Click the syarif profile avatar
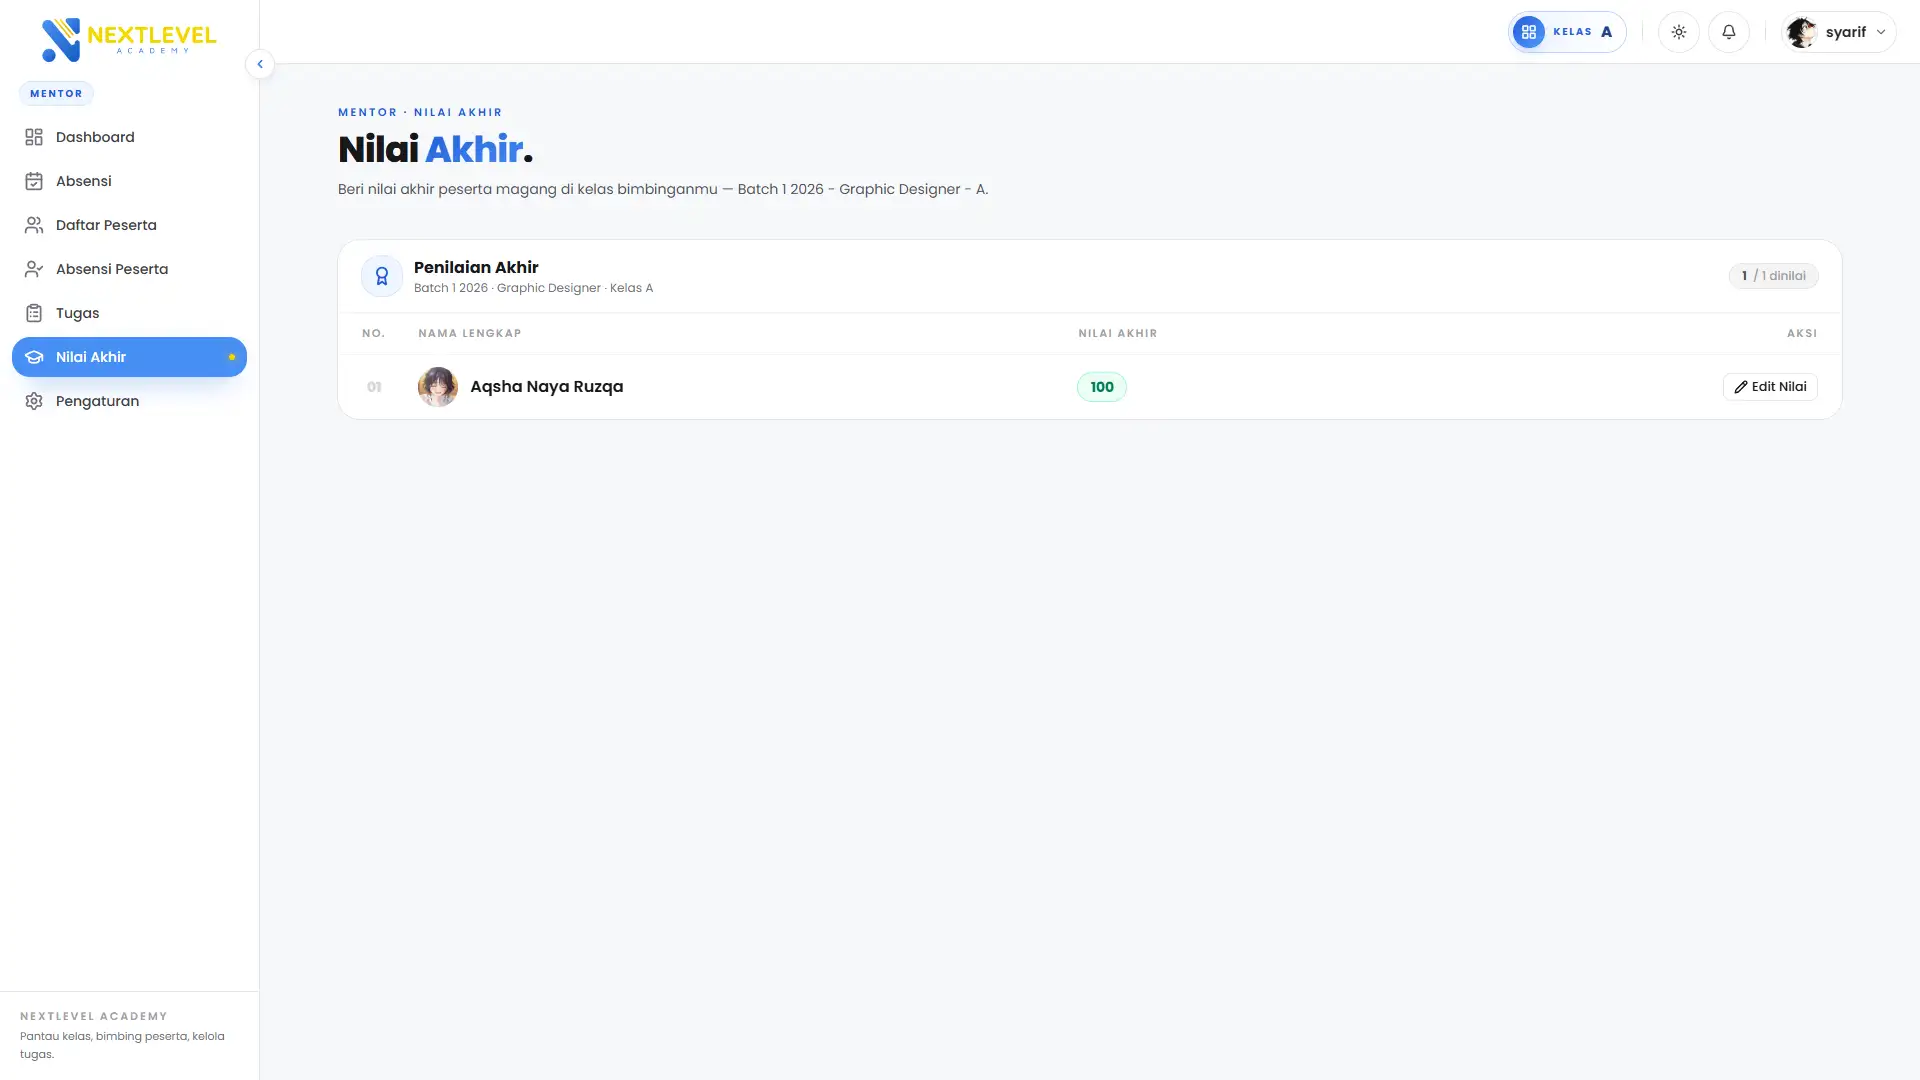 1802,32
